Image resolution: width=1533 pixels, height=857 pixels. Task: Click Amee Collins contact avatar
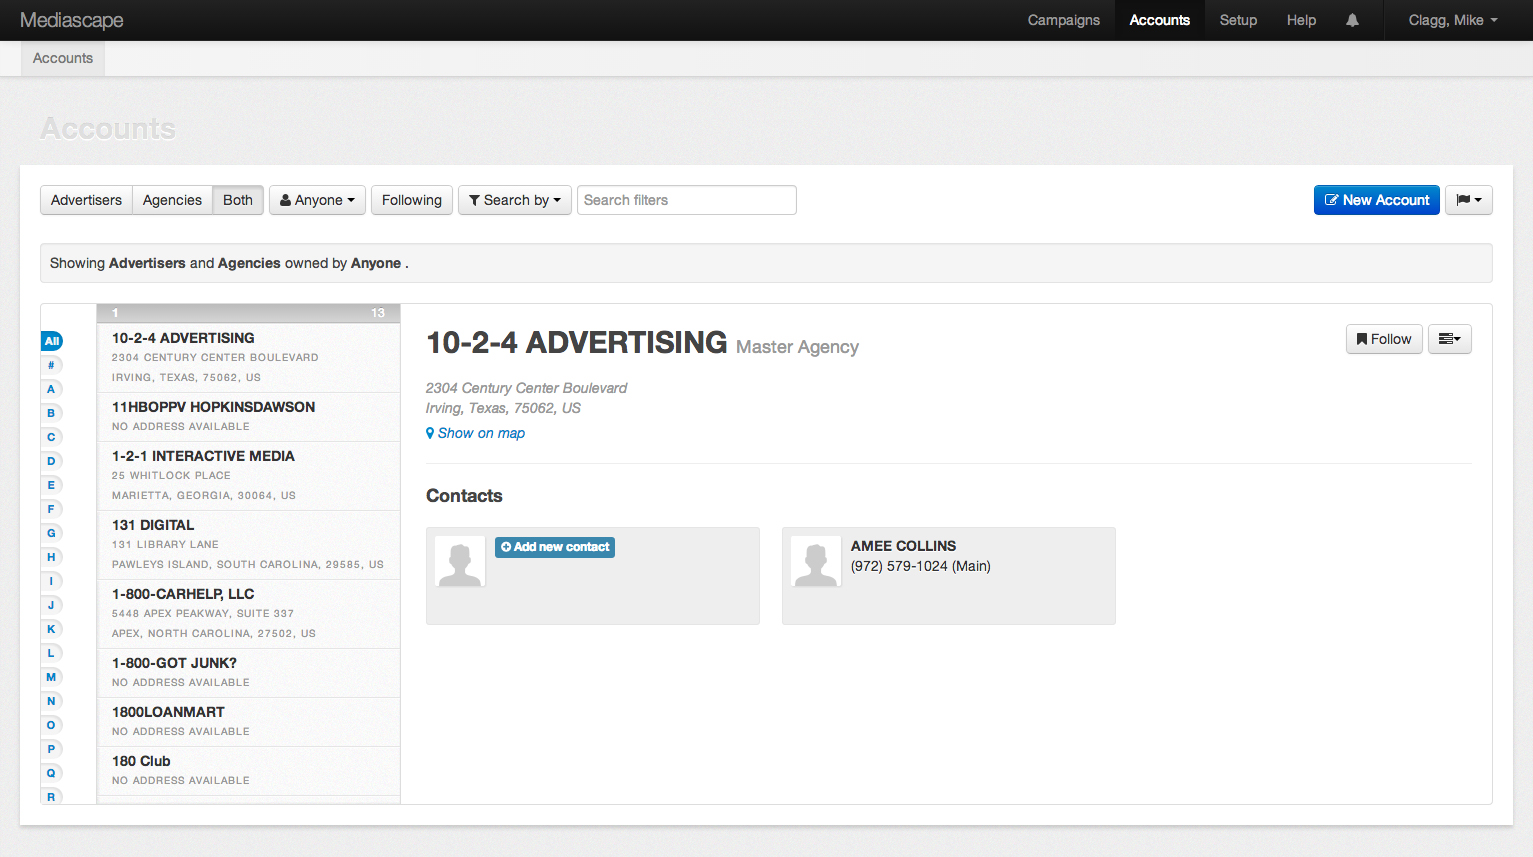[x=816, y=561]
